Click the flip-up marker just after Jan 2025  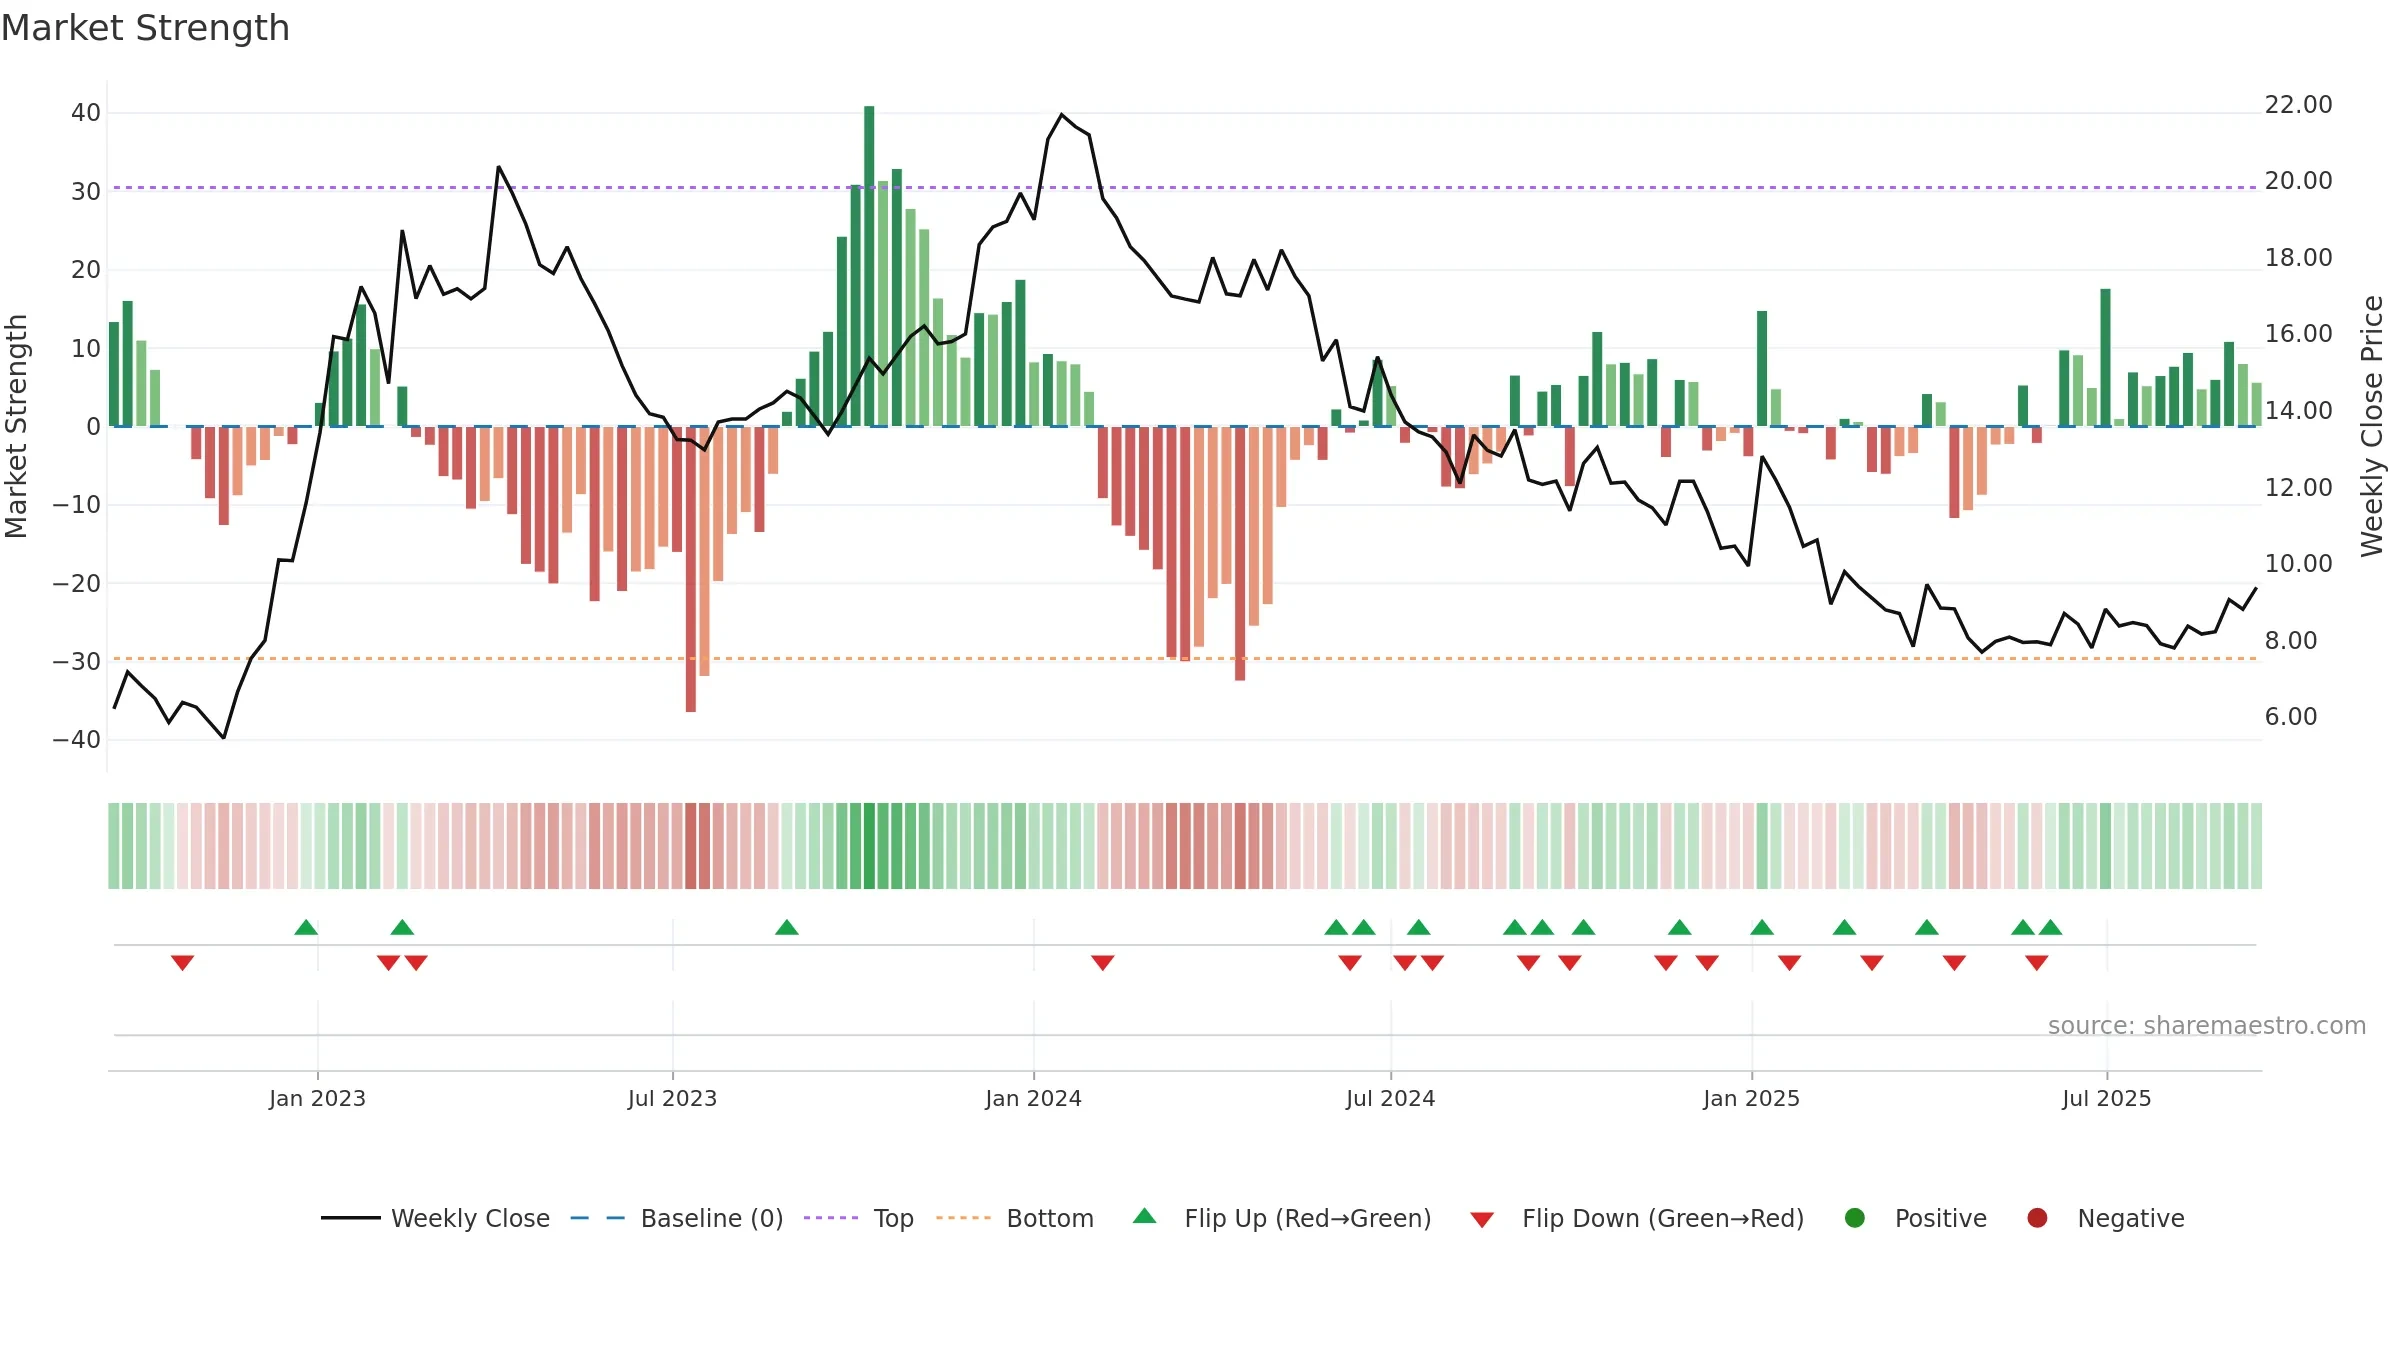[x=1762, y=927]
